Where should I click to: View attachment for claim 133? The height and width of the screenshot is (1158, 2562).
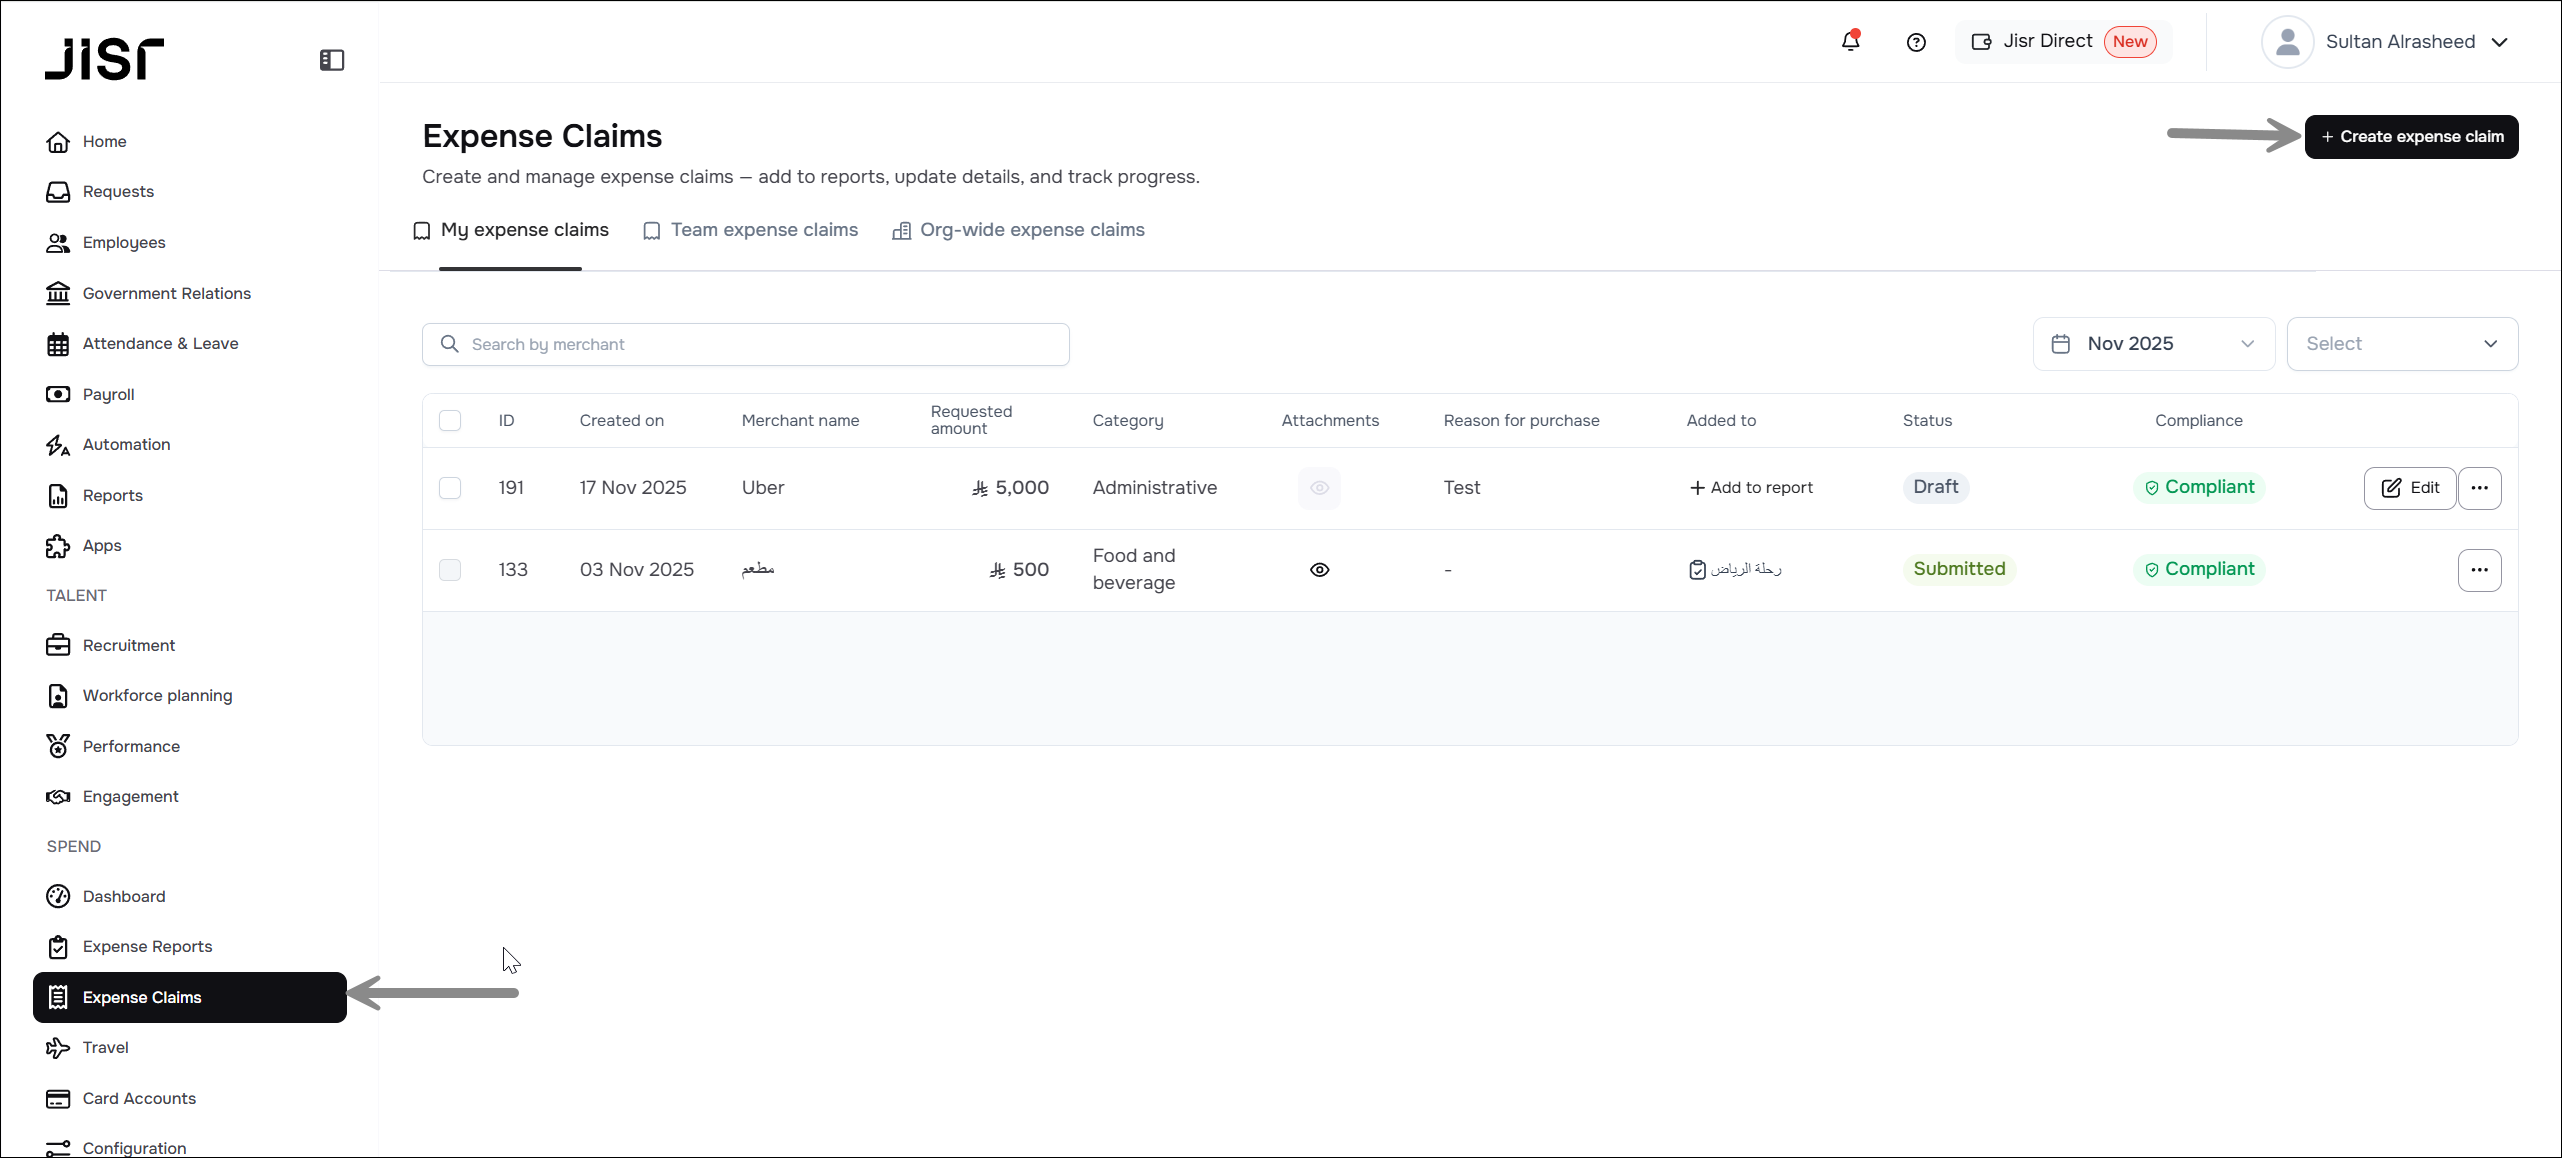pos(1319,570)
